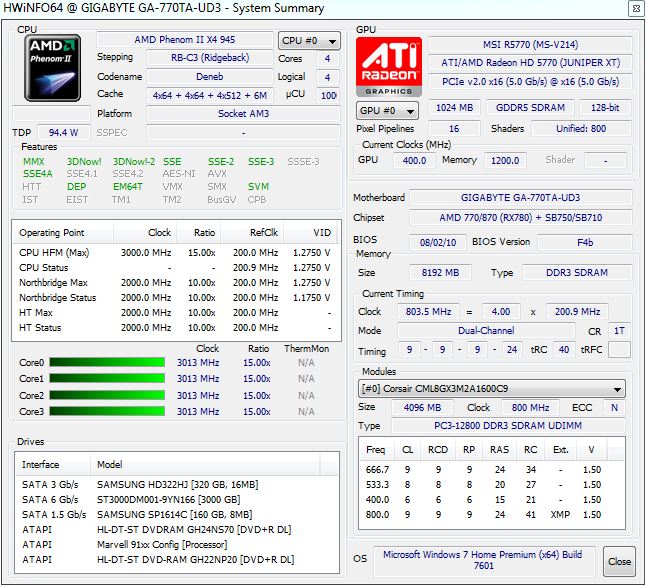Select the Northbridge Max row
Screen dimensions: 646x586
click(176, 283)
